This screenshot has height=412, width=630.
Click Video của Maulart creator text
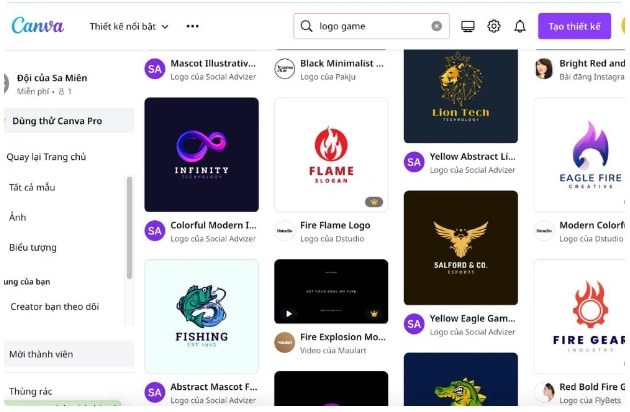(333, 351)
